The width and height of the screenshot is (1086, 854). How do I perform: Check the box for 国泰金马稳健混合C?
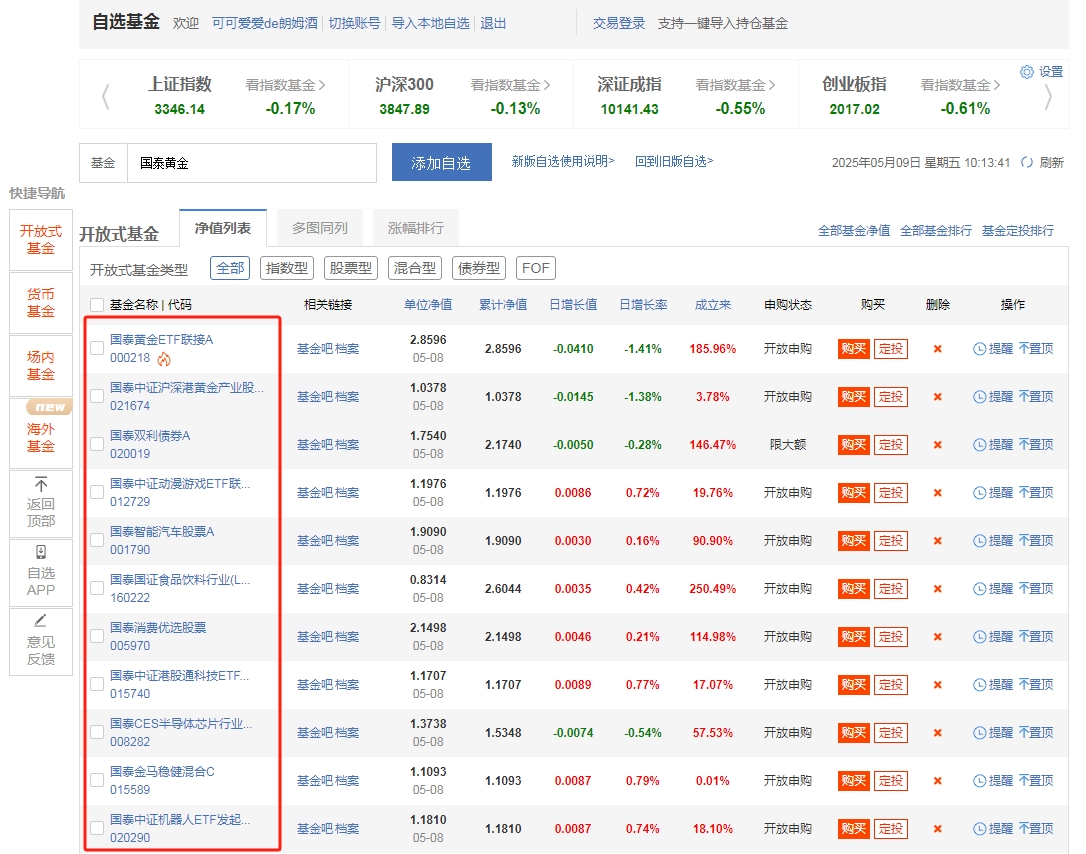(97, 780)
